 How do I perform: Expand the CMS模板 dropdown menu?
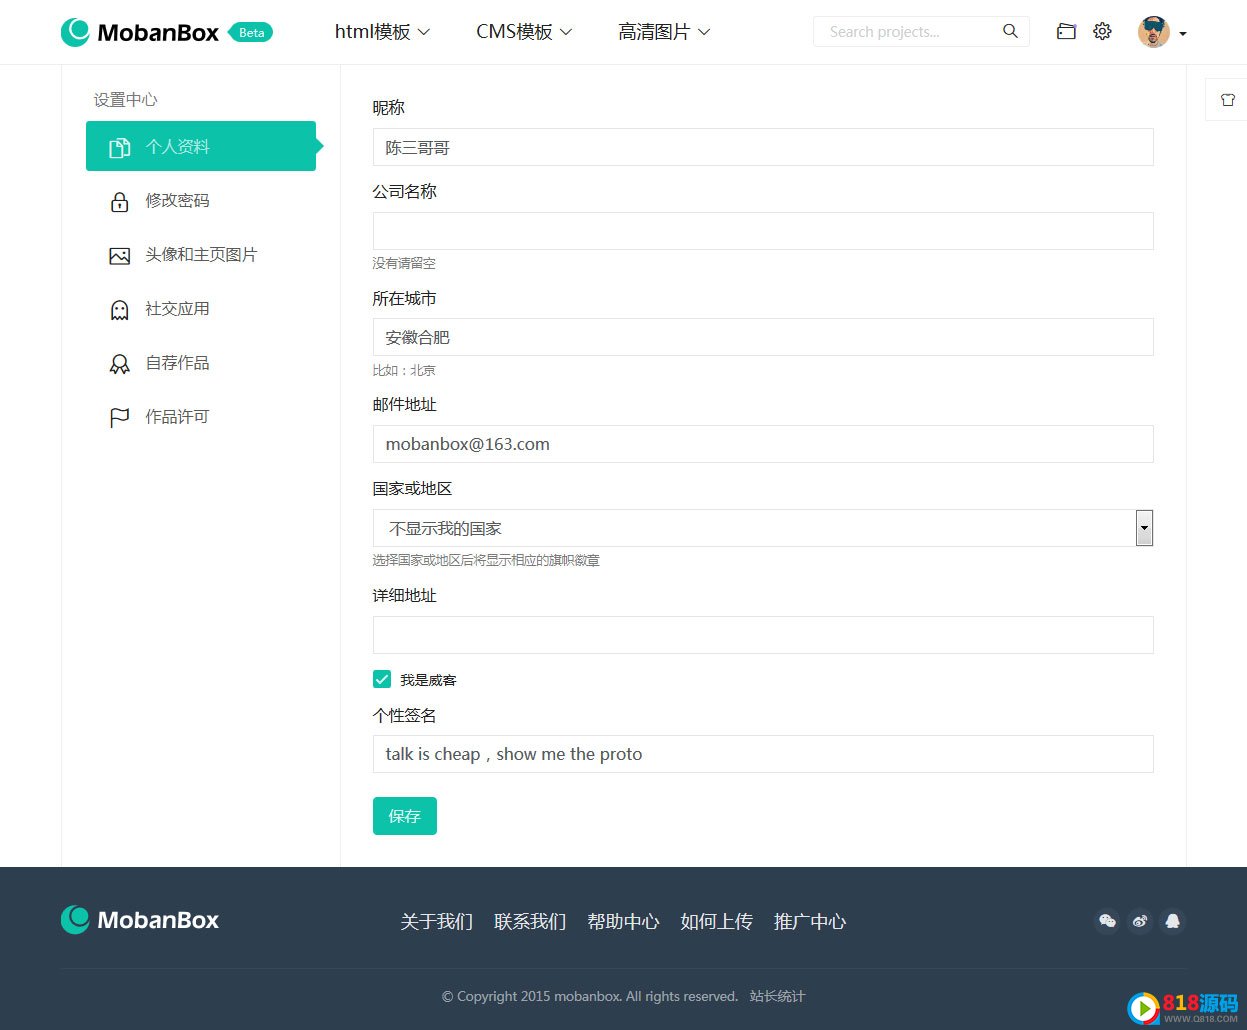tap(524, 32)
